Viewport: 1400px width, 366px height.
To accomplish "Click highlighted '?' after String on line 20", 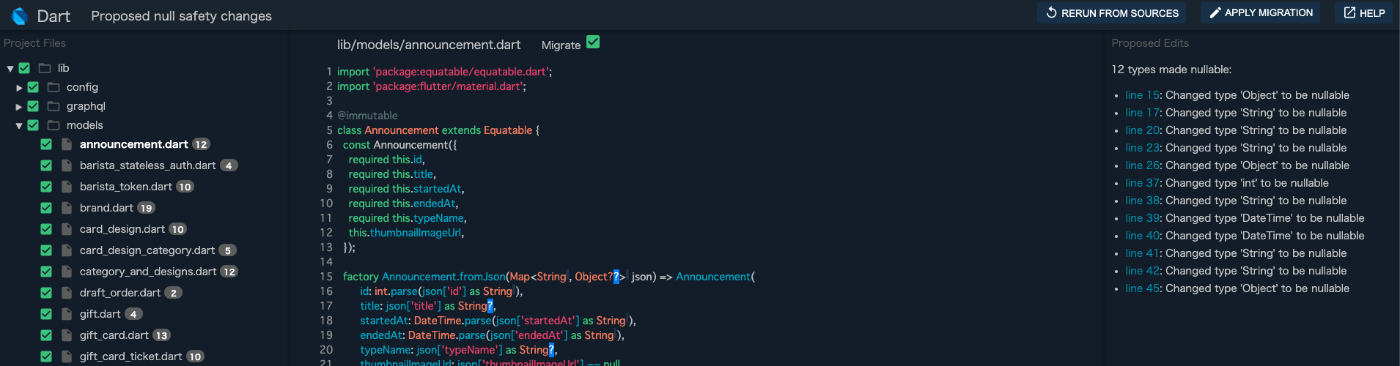I will click(551, 349).
